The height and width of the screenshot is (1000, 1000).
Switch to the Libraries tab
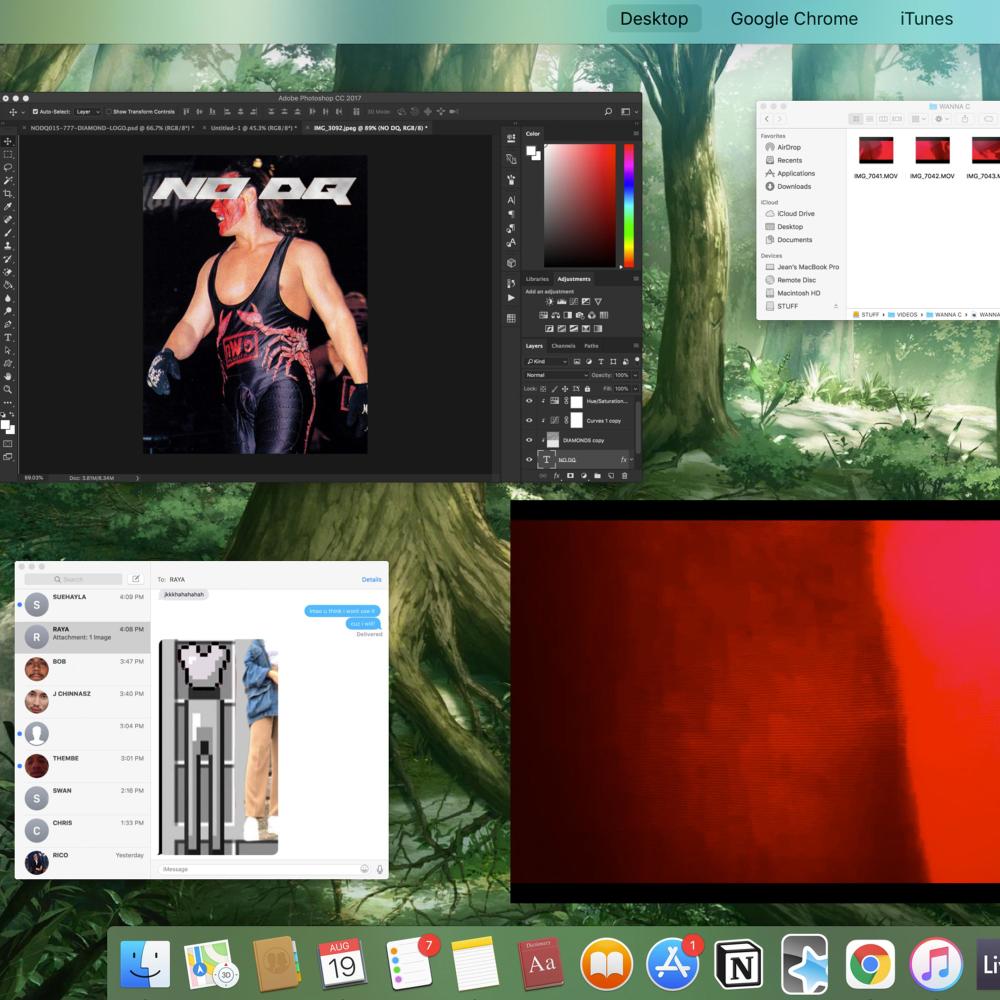(537, 279)
